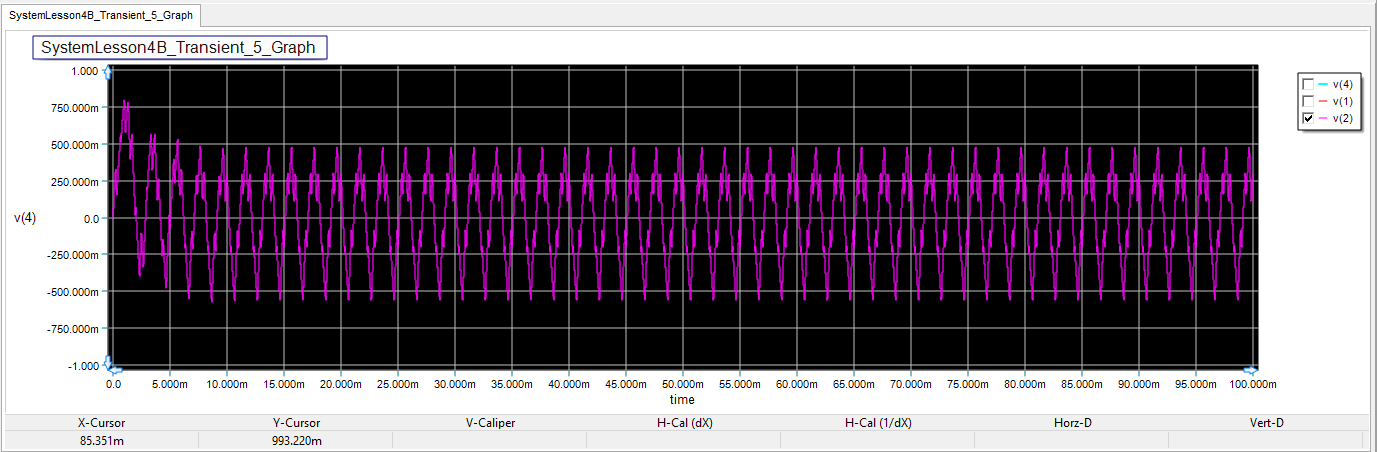The image size is (1377, 452).
Task: Click the X-Cursor status header
Action: 101,423
